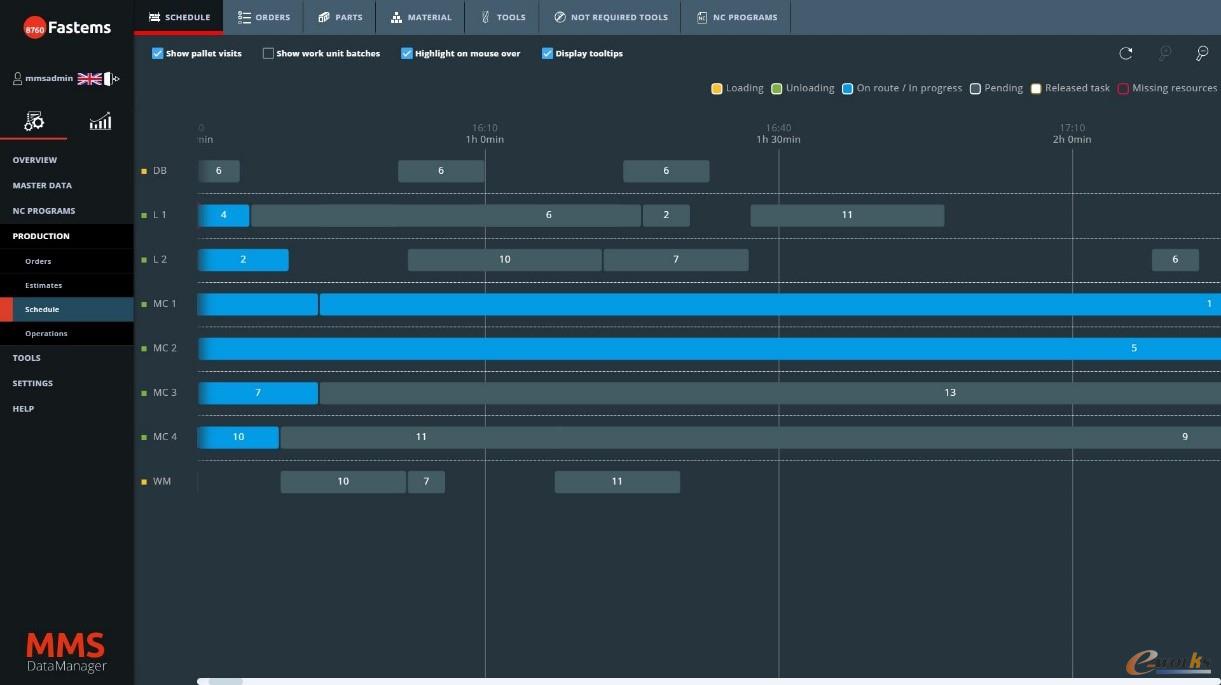The width and height of the screenshot is (1221, 685).
Task: Disable Highlight on mouse over
Action: pyautogui.click(x=407, y=53)
